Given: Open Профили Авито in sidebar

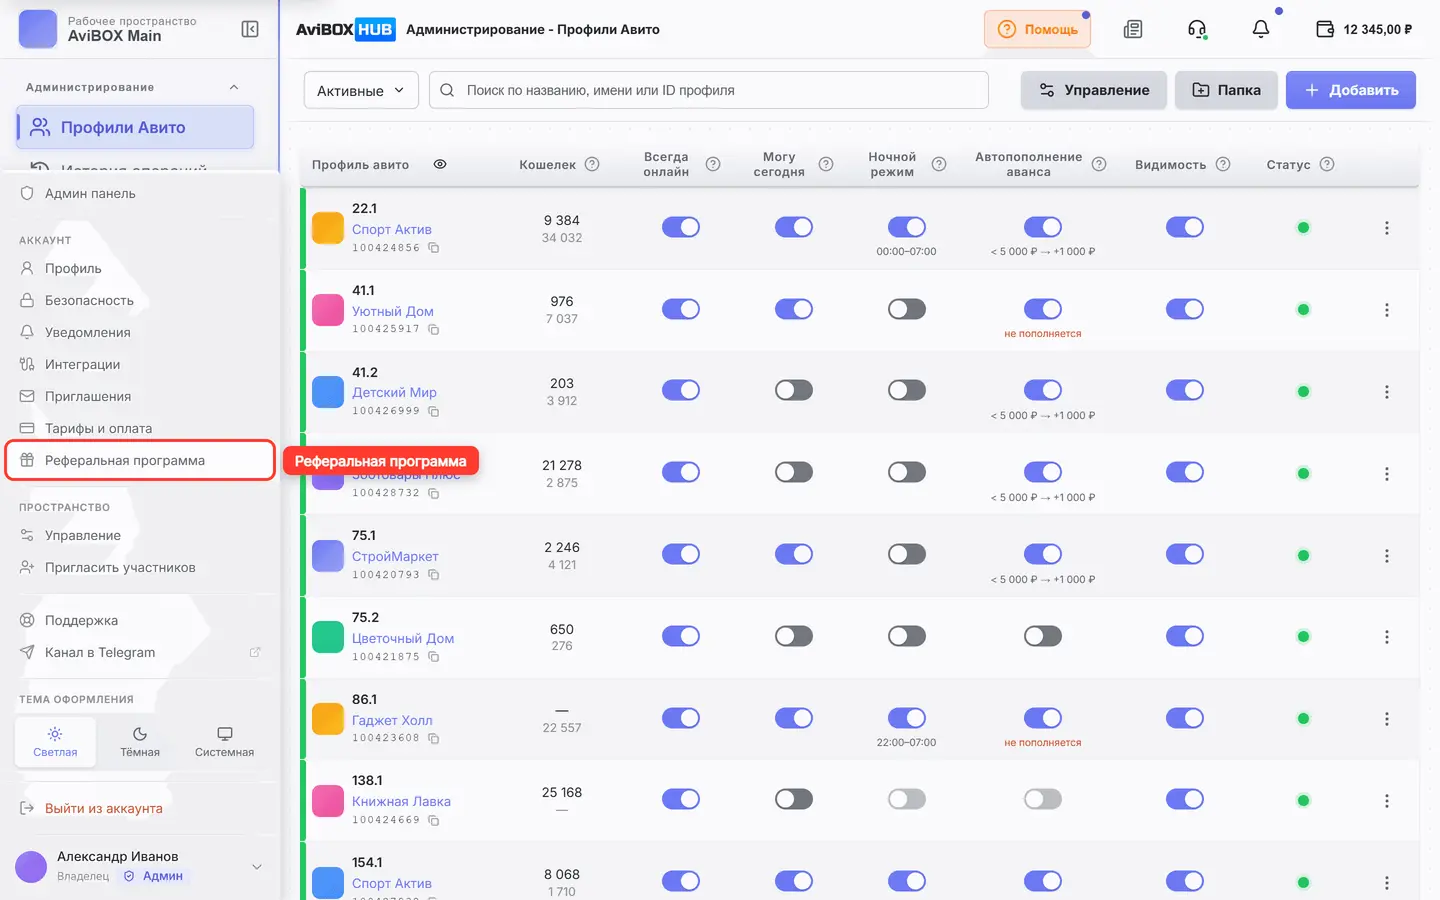Looking at the screenshot, I should coord(135,127).
